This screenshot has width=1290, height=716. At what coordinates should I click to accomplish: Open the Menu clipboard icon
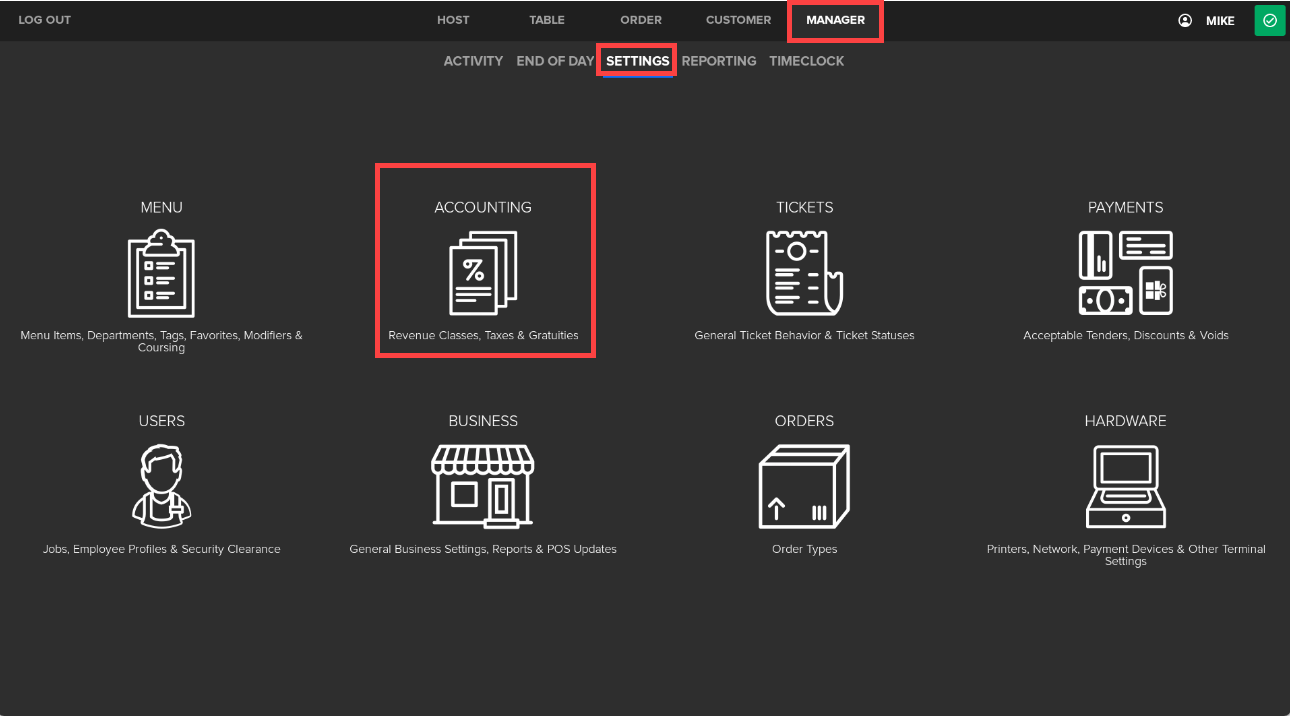pos(161,273)
